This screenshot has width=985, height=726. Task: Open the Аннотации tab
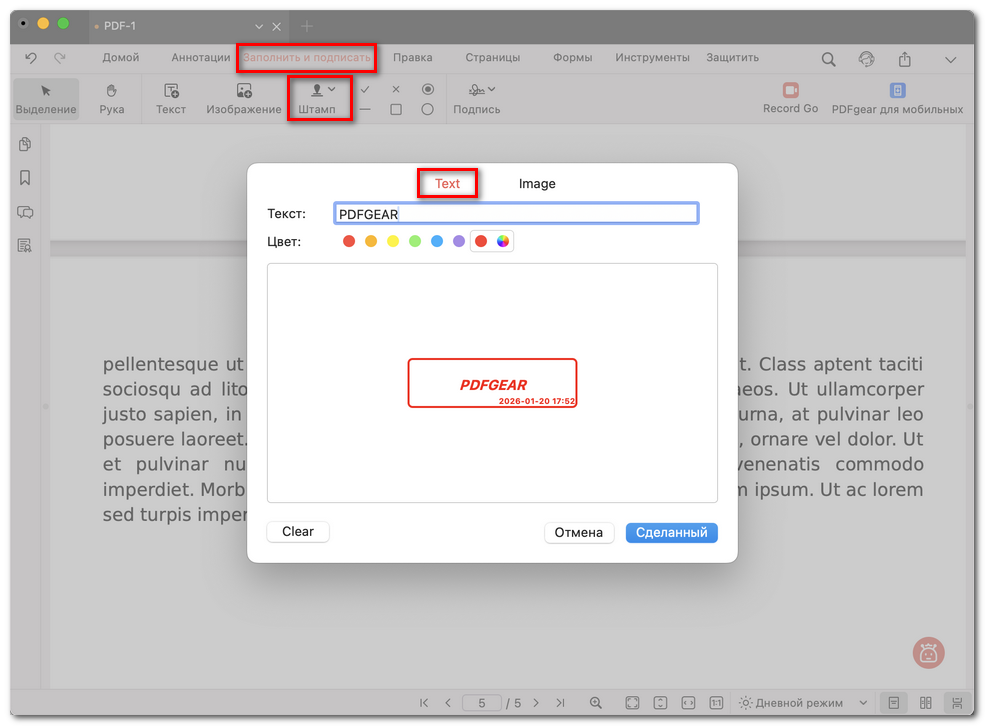coord(201,57)
